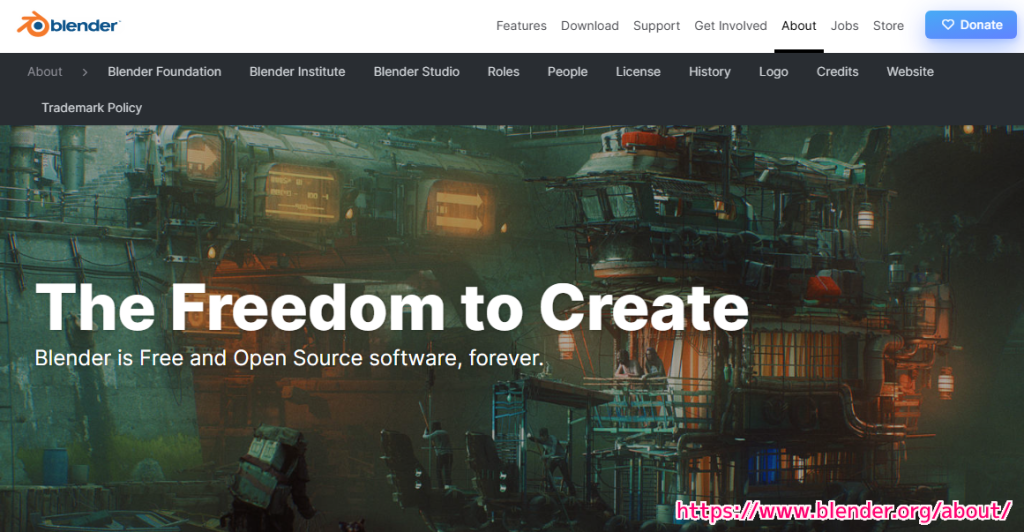
Task: Open Blender Studio sub-navigation link
Action: [416, 72]
